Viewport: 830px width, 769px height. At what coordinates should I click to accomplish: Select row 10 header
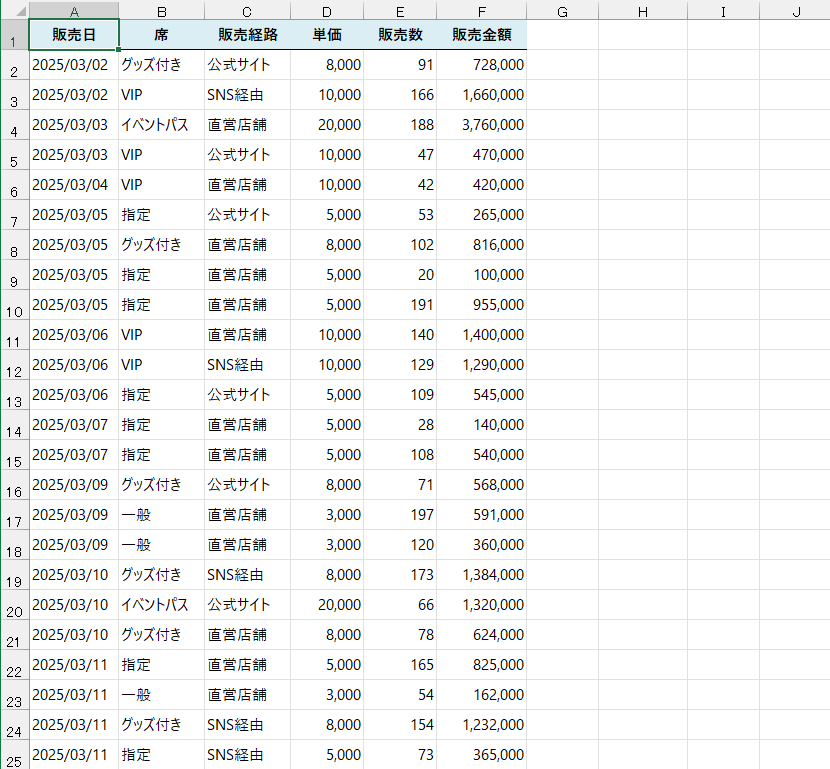[14, 305]
